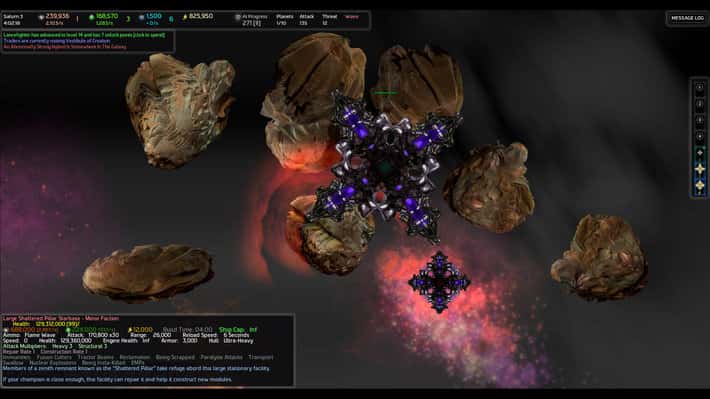Click the red 'Abnormally Strong' warning message

tap(65, 47)
